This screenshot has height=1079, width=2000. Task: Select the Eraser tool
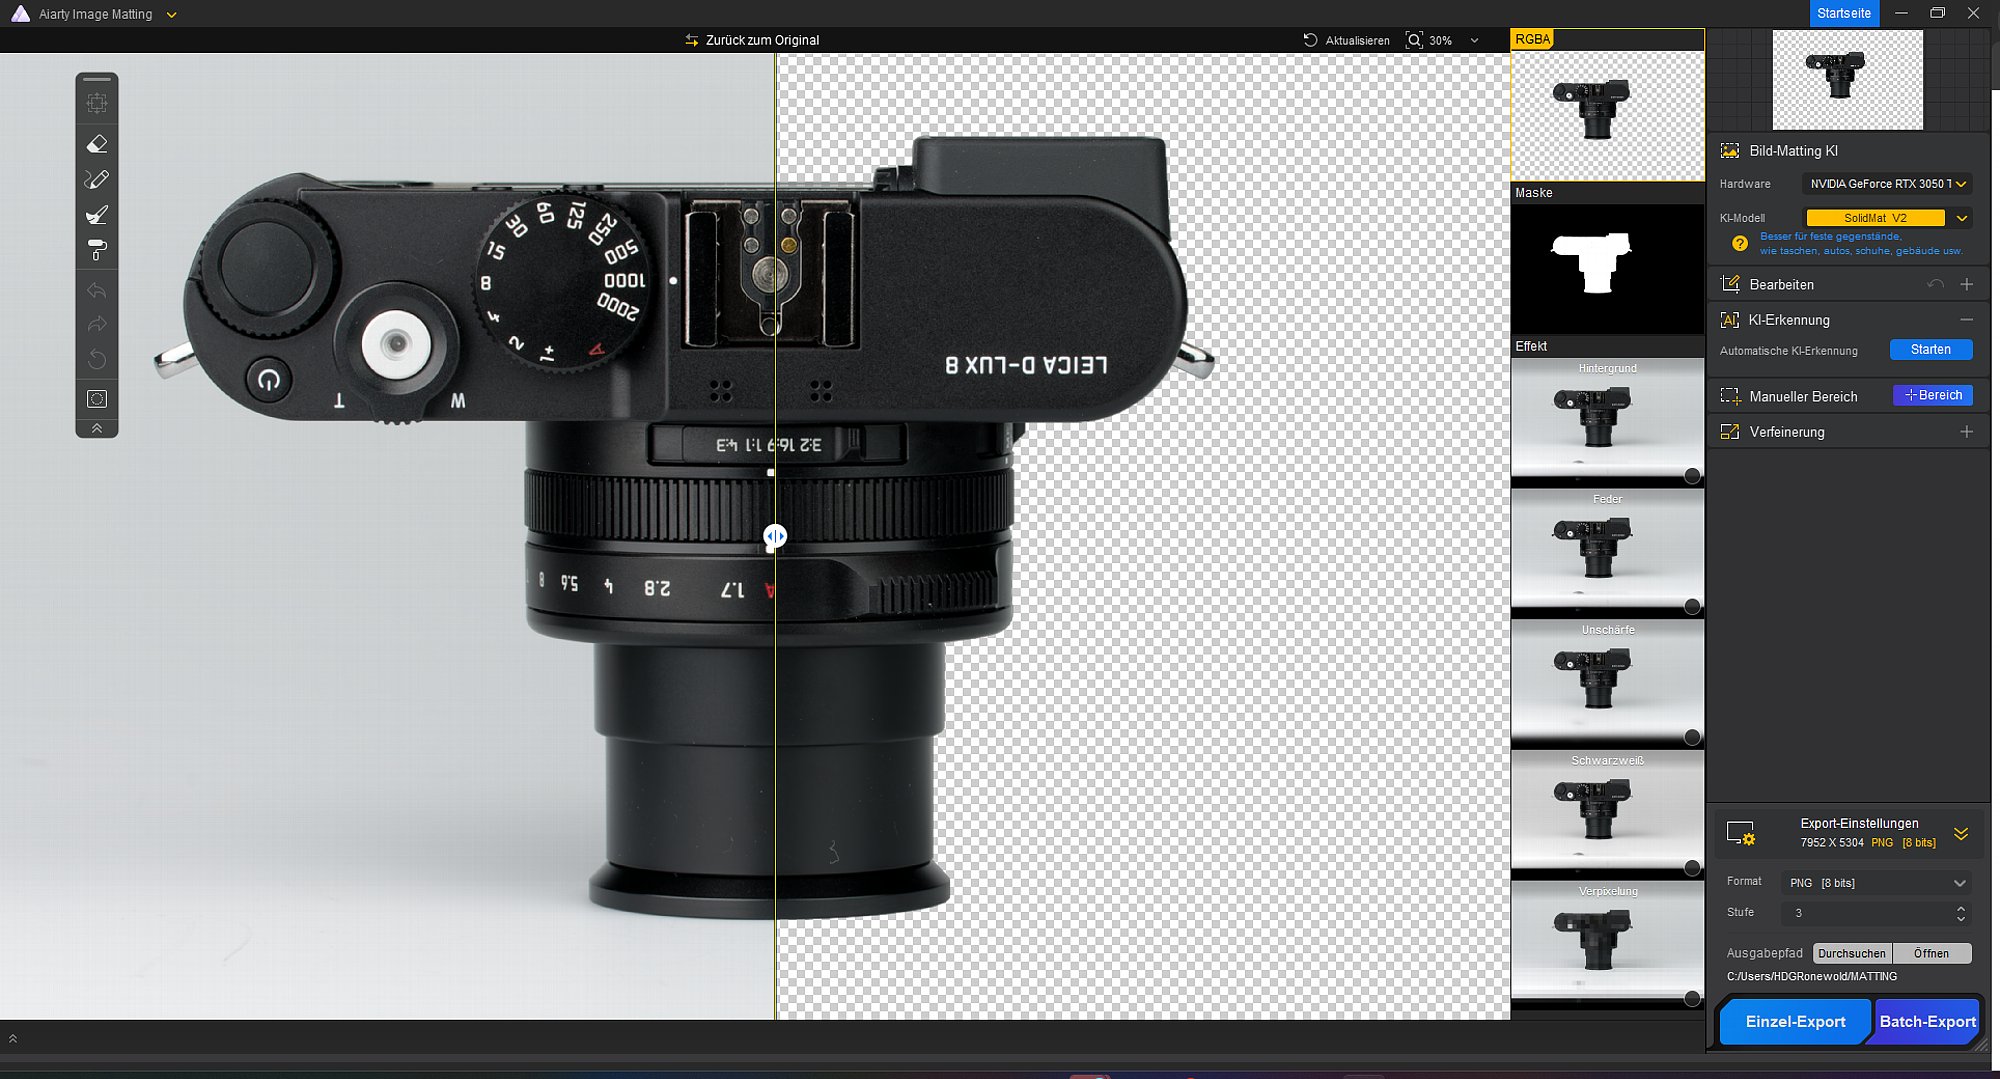coord(97,144)
